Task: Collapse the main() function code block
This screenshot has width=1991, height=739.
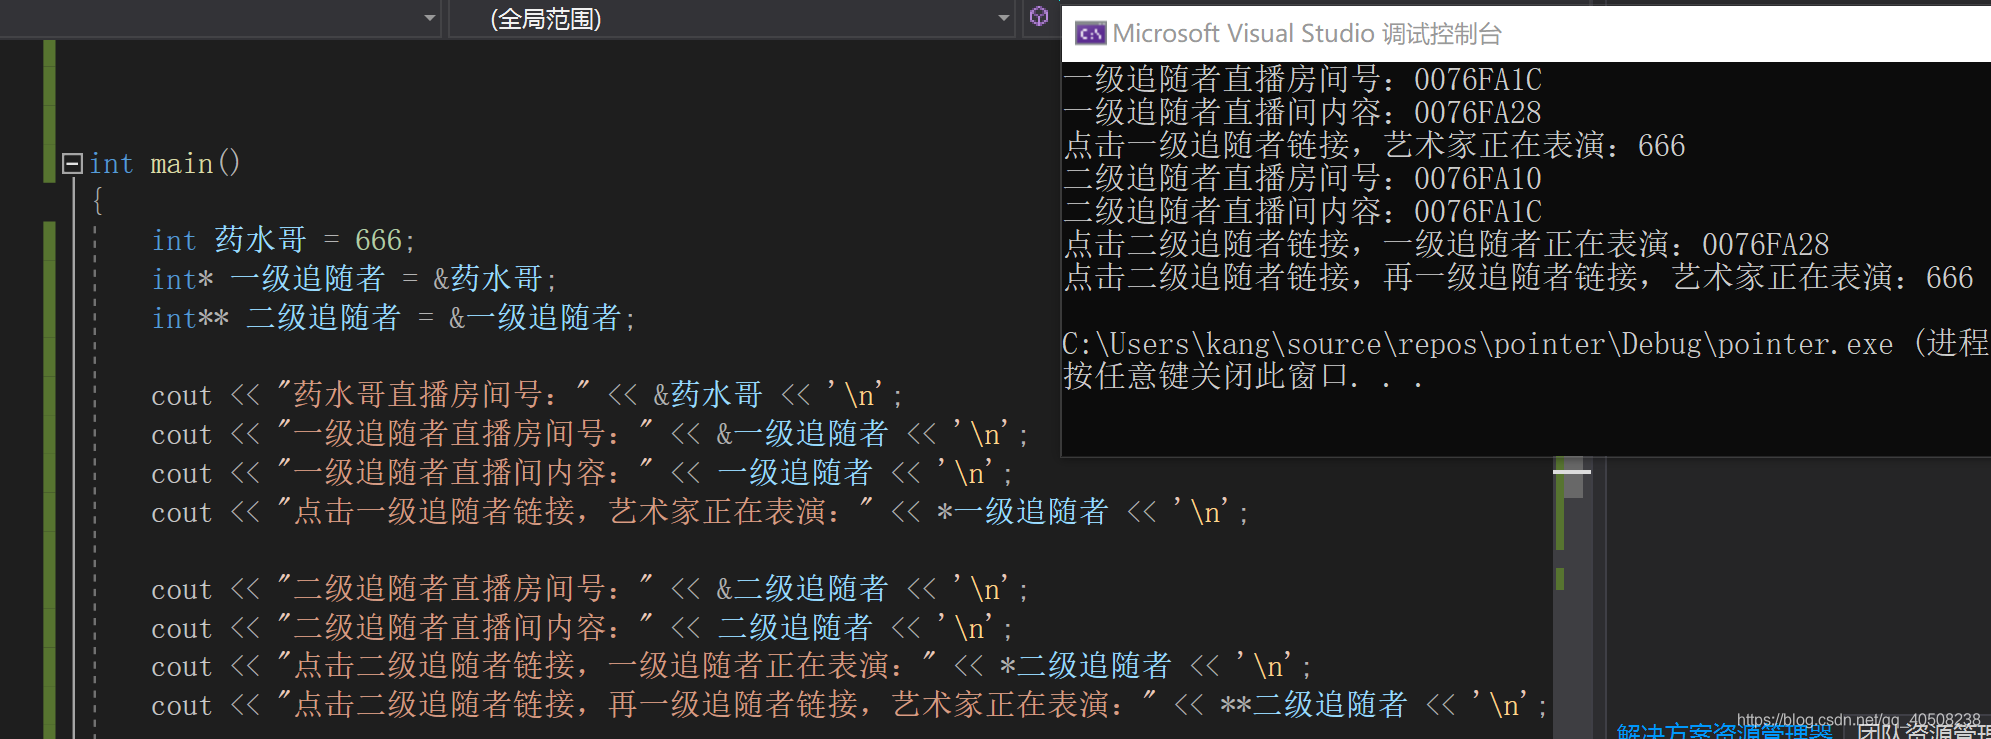Action: coord(72,164)
